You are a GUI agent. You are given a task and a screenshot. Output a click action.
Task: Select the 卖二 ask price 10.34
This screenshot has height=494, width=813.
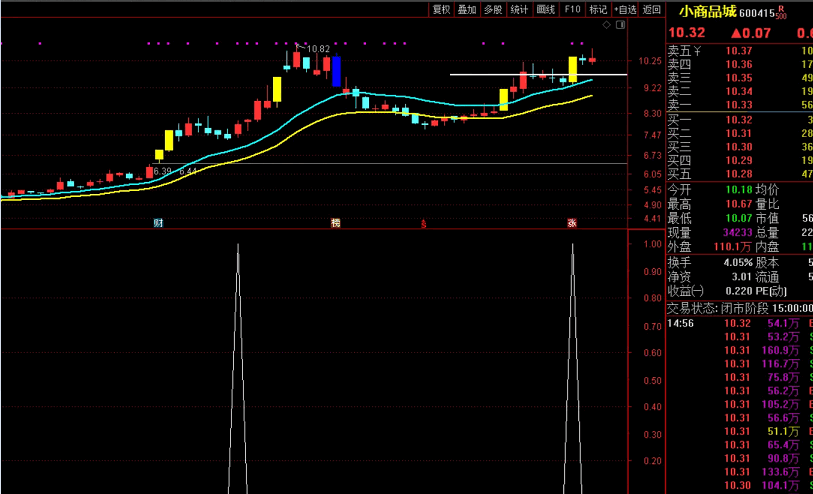pyautogui.click(x=739, y=91)
